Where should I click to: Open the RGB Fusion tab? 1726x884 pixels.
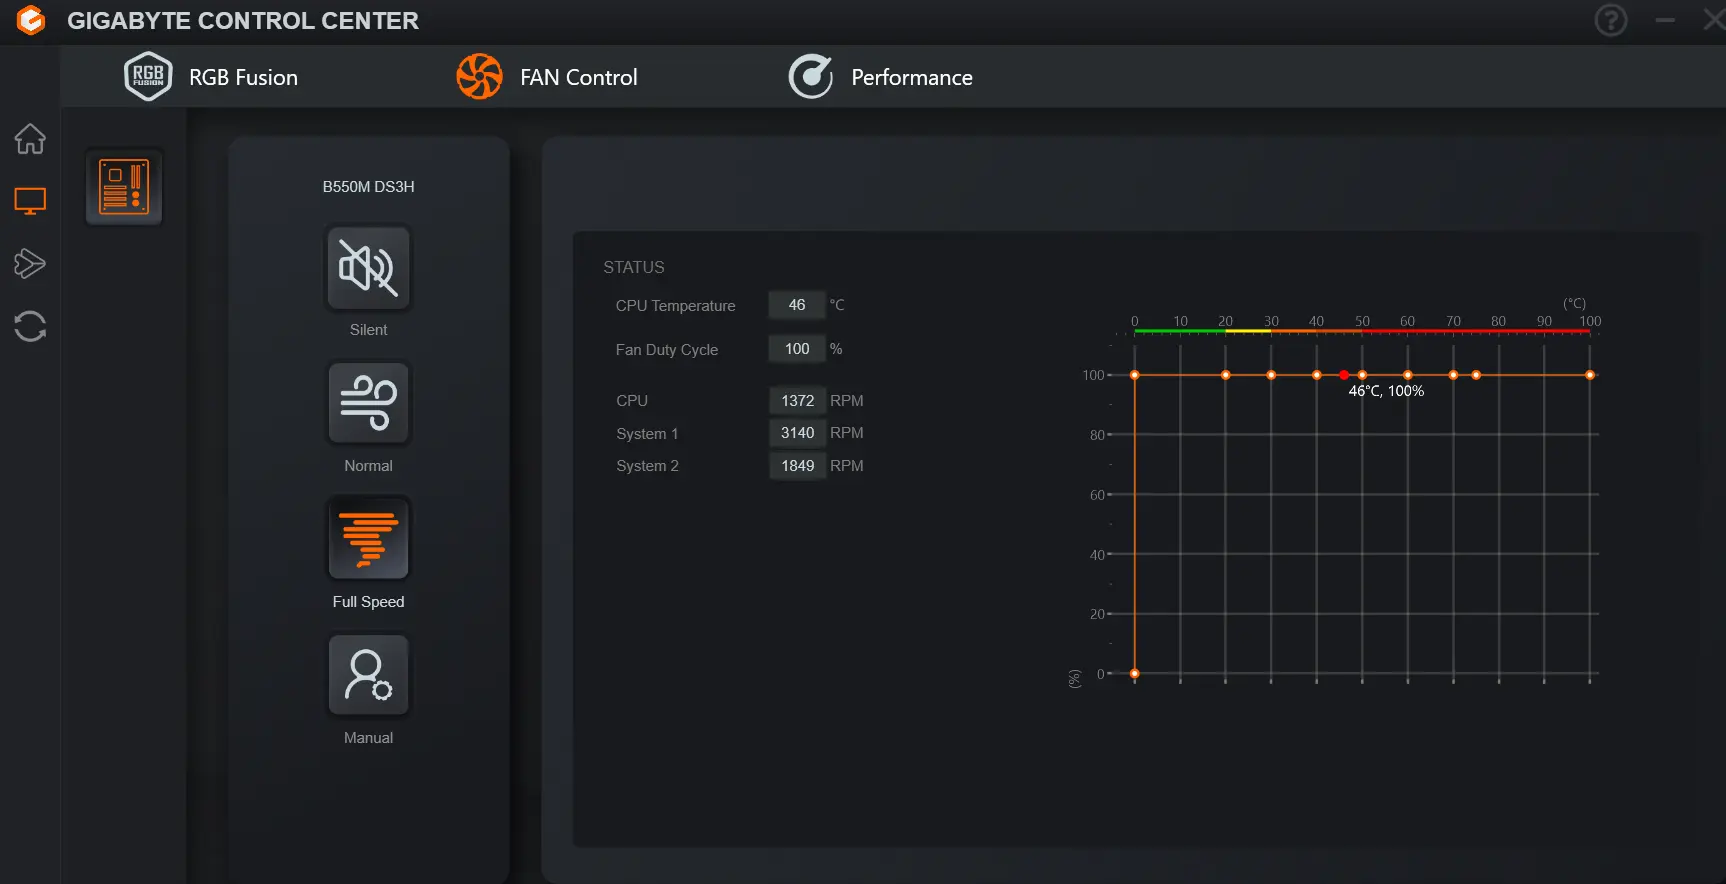click(x=211, y=77)
